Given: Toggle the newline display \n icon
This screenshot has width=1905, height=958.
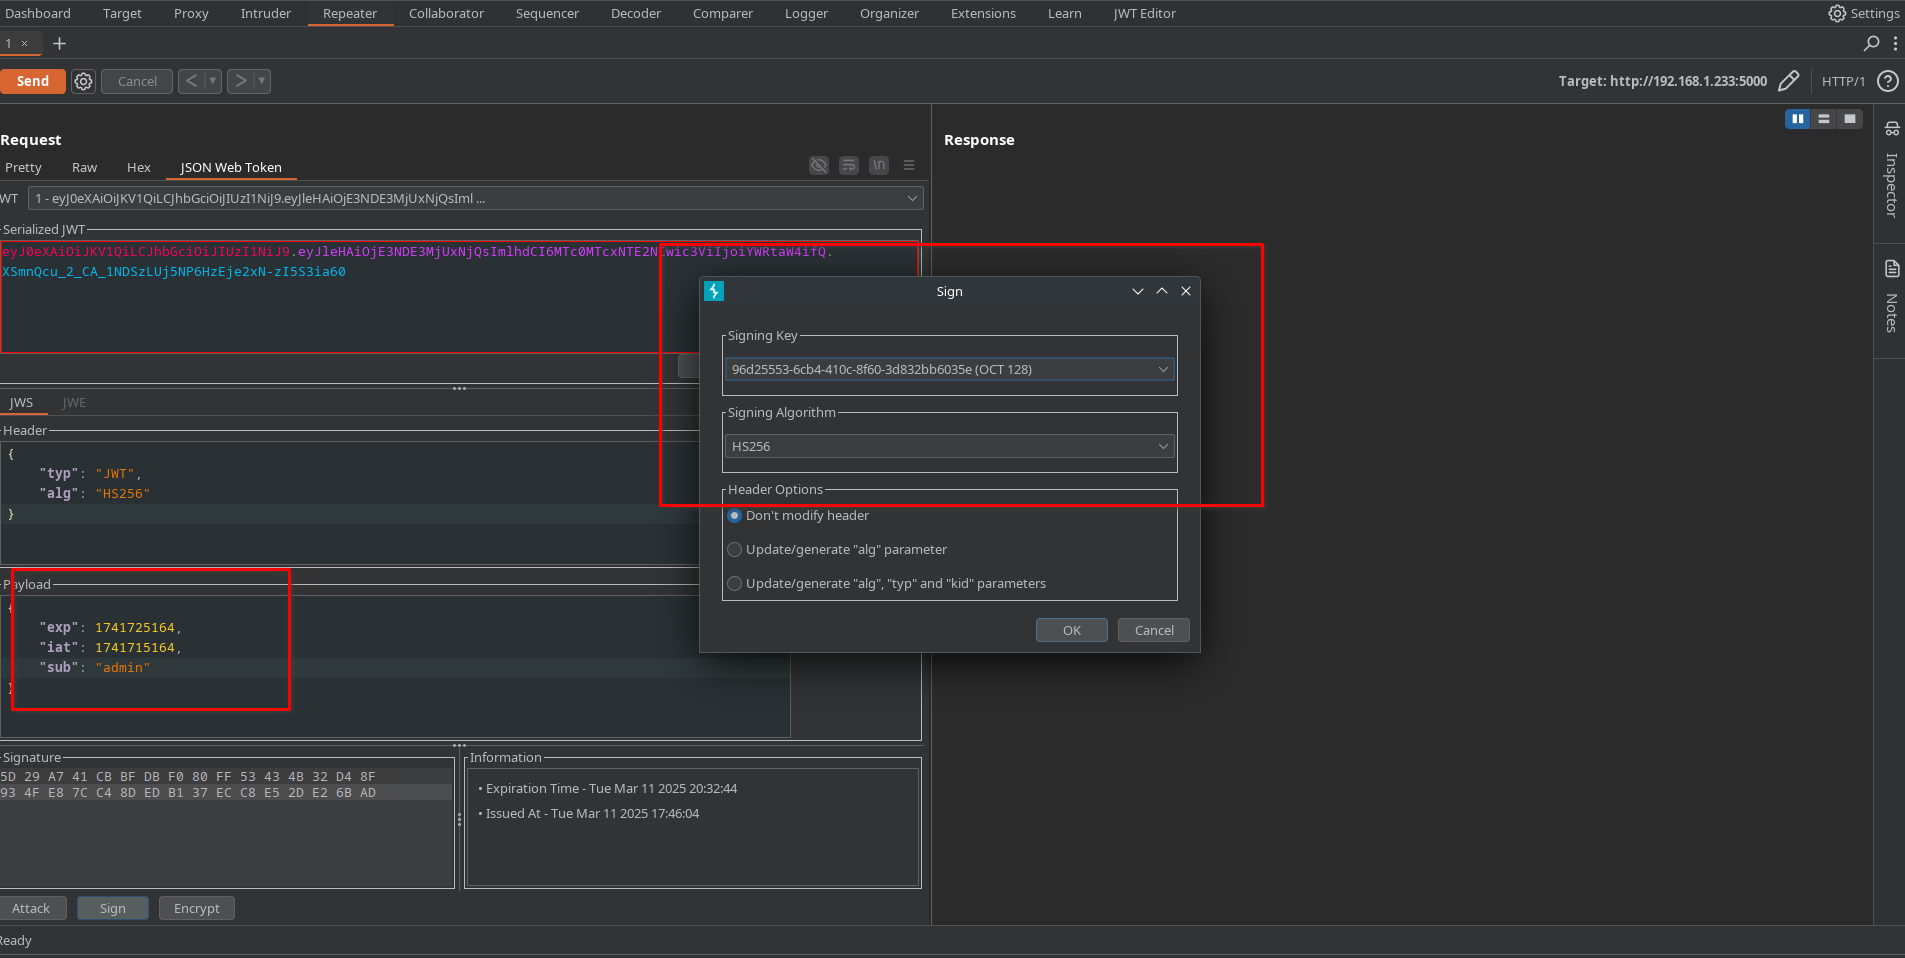Looking at the screenshot, I should 878,166.
